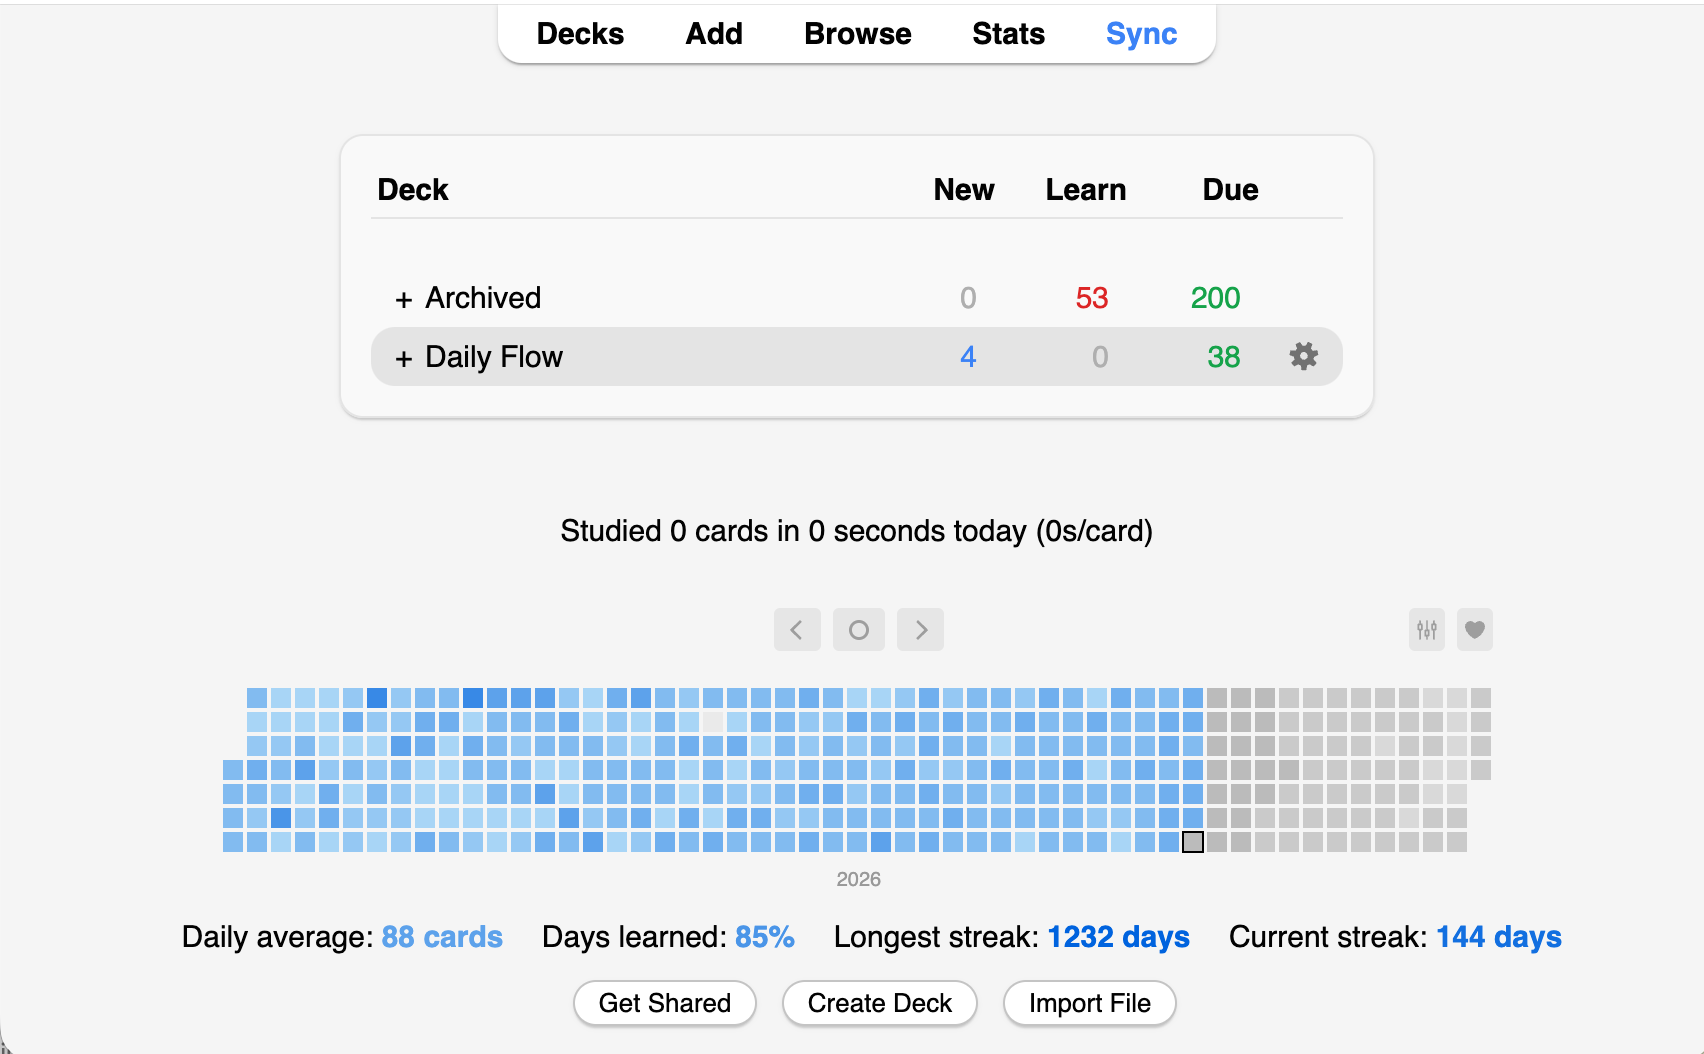Click Daily Flow due count 38
Screen dimensions: 1704x1054
1224,357
